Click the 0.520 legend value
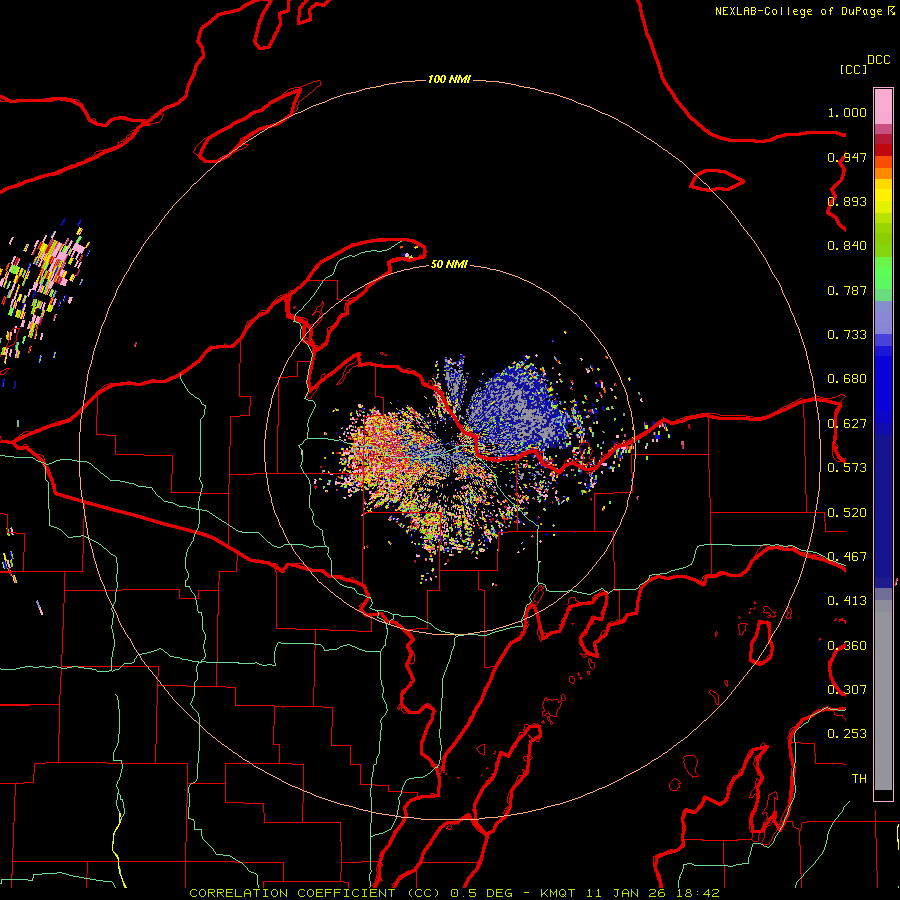This screenshot has height=900, width=900. (x=847, y=513)
